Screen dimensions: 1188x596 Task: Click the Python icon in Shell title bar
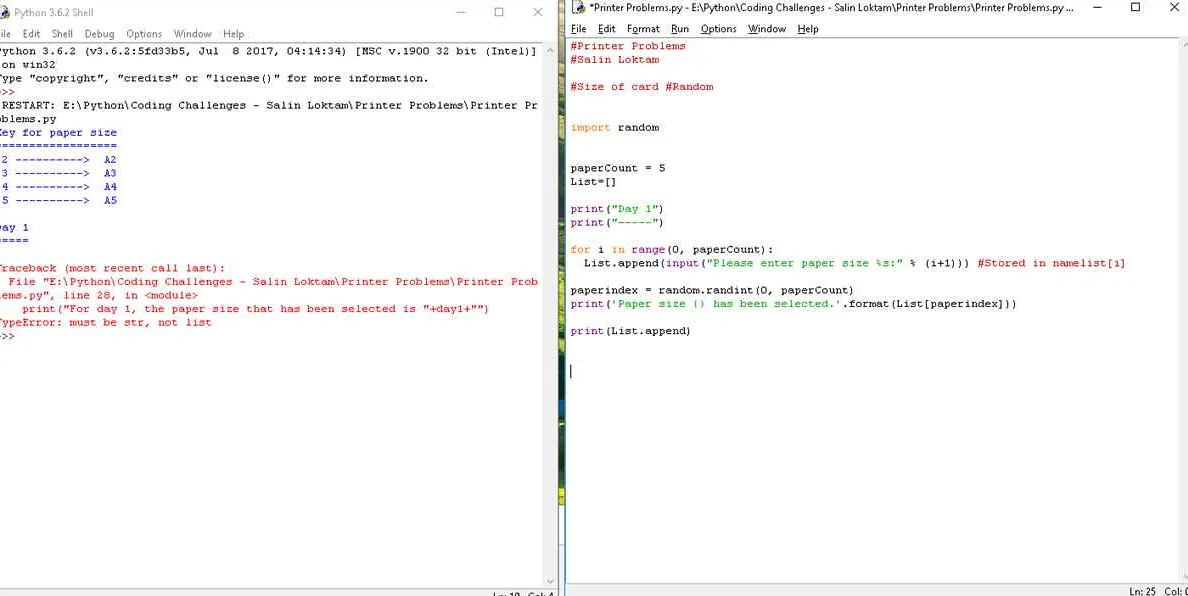5,12
